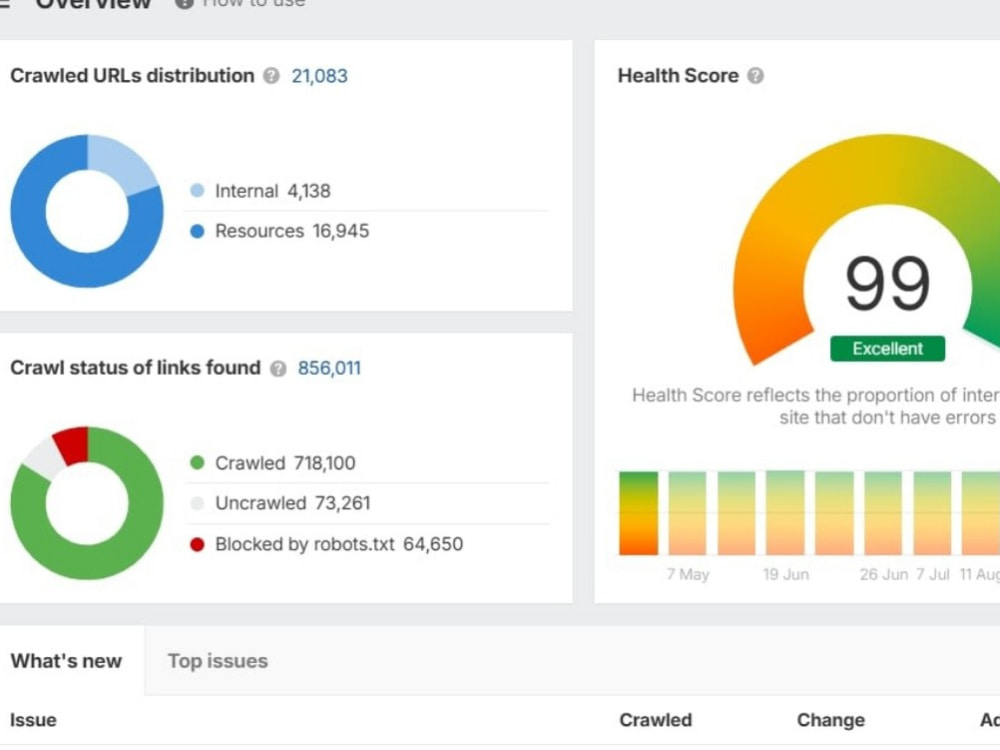The width and height of the screenshot is (1000, 750).
Task: Switch to Top issues tab
Action: point(217,661)
